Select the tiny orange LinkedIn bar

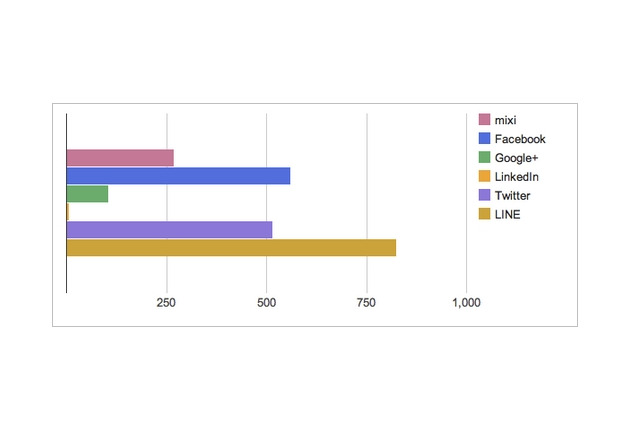click(67, 212)
